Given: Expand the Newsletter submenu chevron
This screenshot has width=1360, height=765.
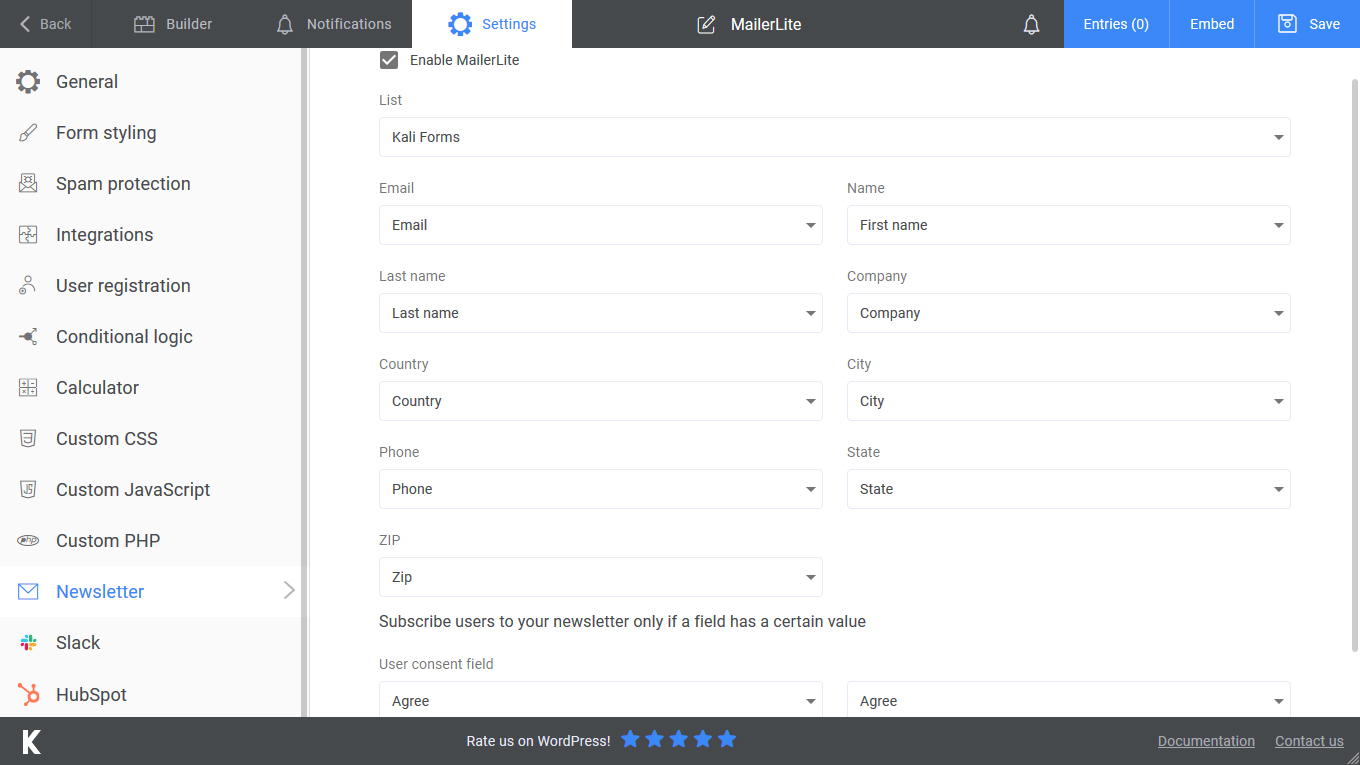Looking at the screenshot, I should [289, 591].
